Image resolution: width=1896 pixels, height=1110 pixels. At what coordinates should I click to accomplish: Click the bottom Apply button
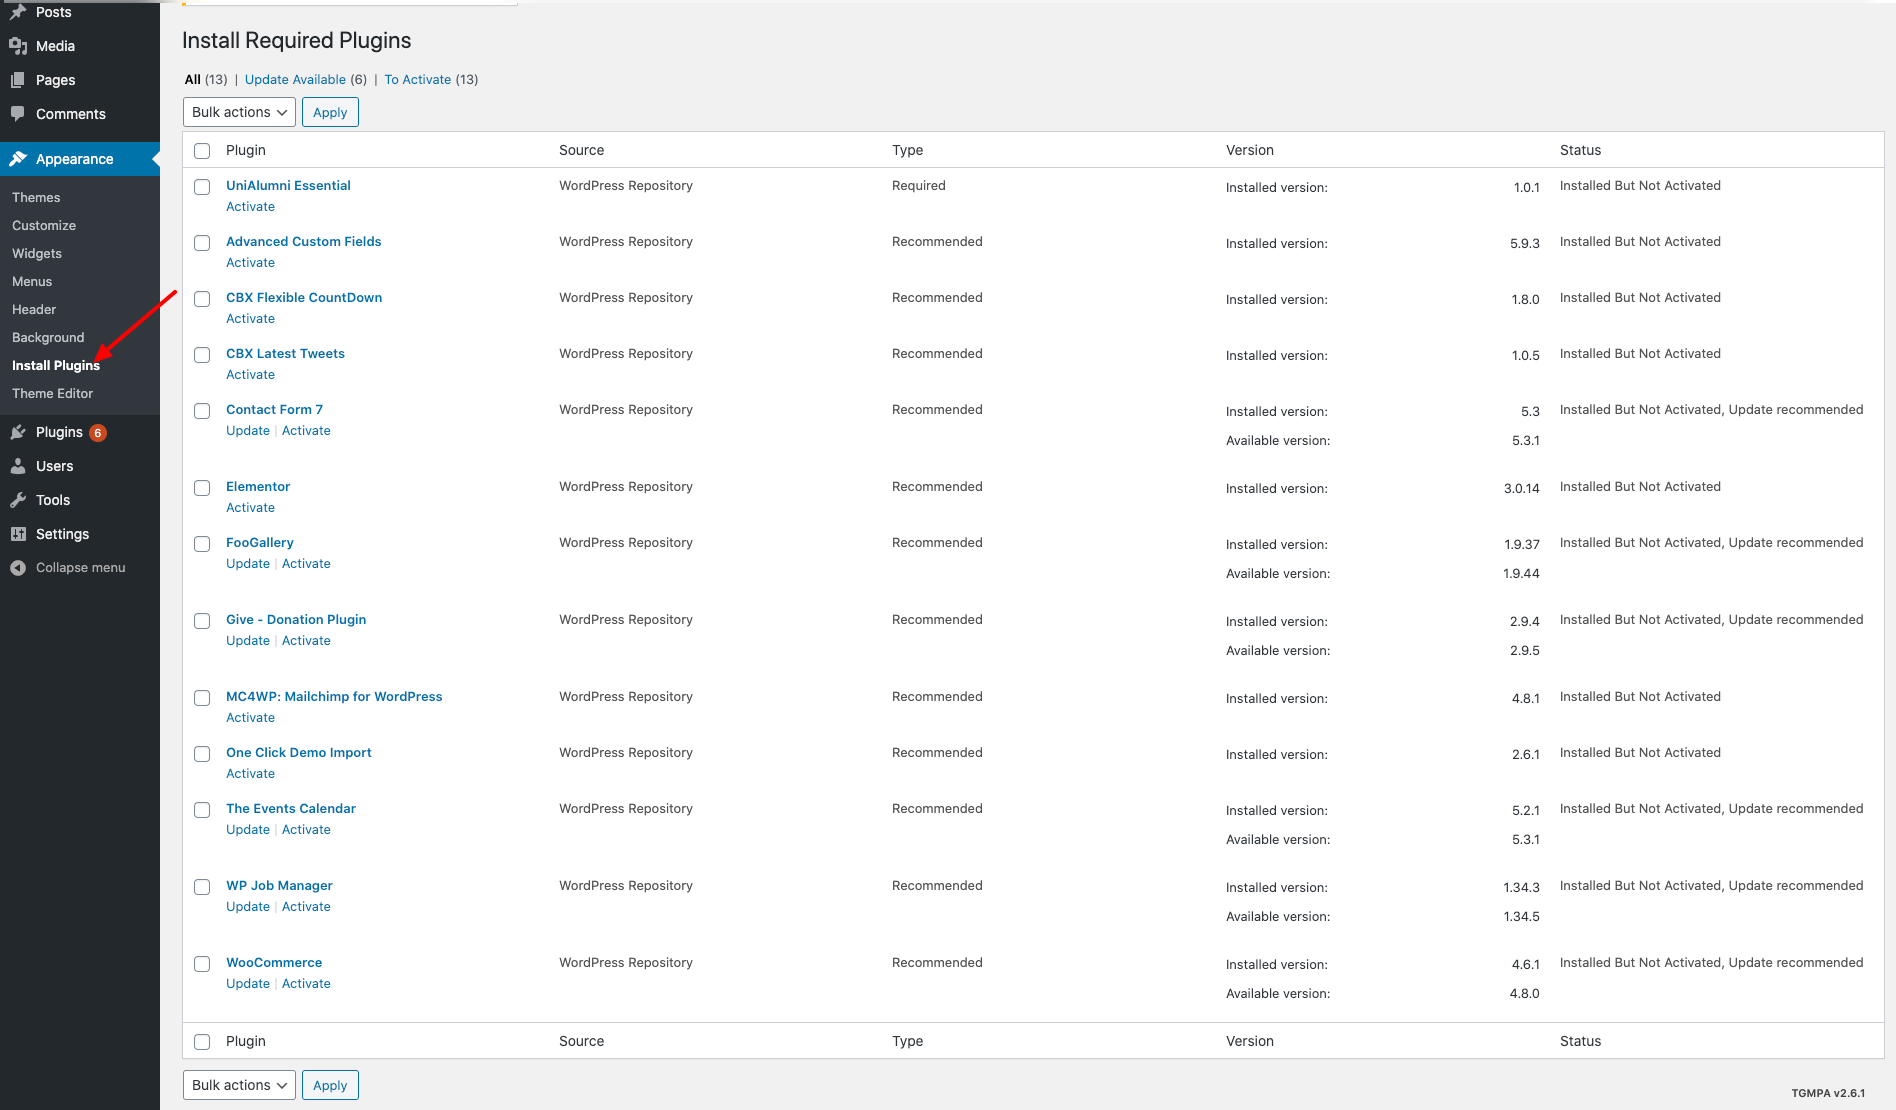click(x=330, y=1085)
